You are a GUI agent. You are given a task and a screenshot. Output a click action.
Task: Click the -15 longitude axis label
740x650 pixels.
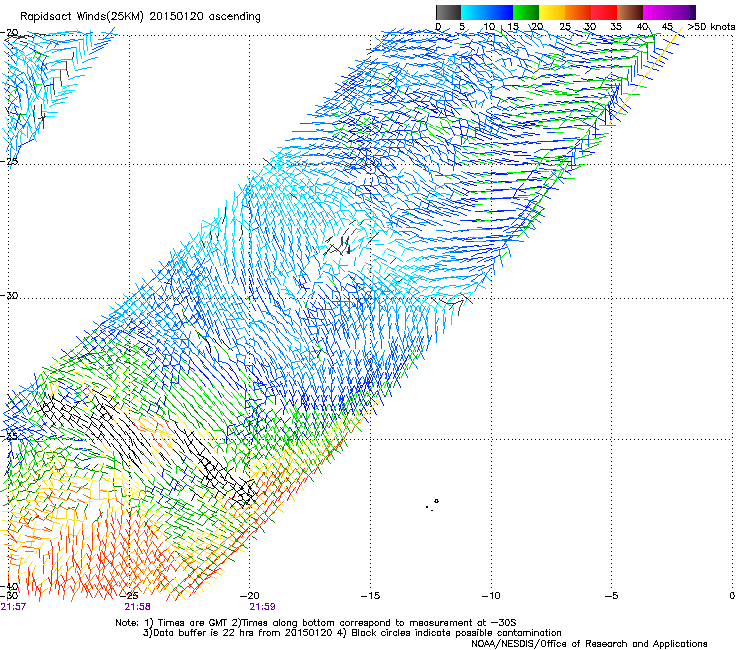(x=370, y=596)
